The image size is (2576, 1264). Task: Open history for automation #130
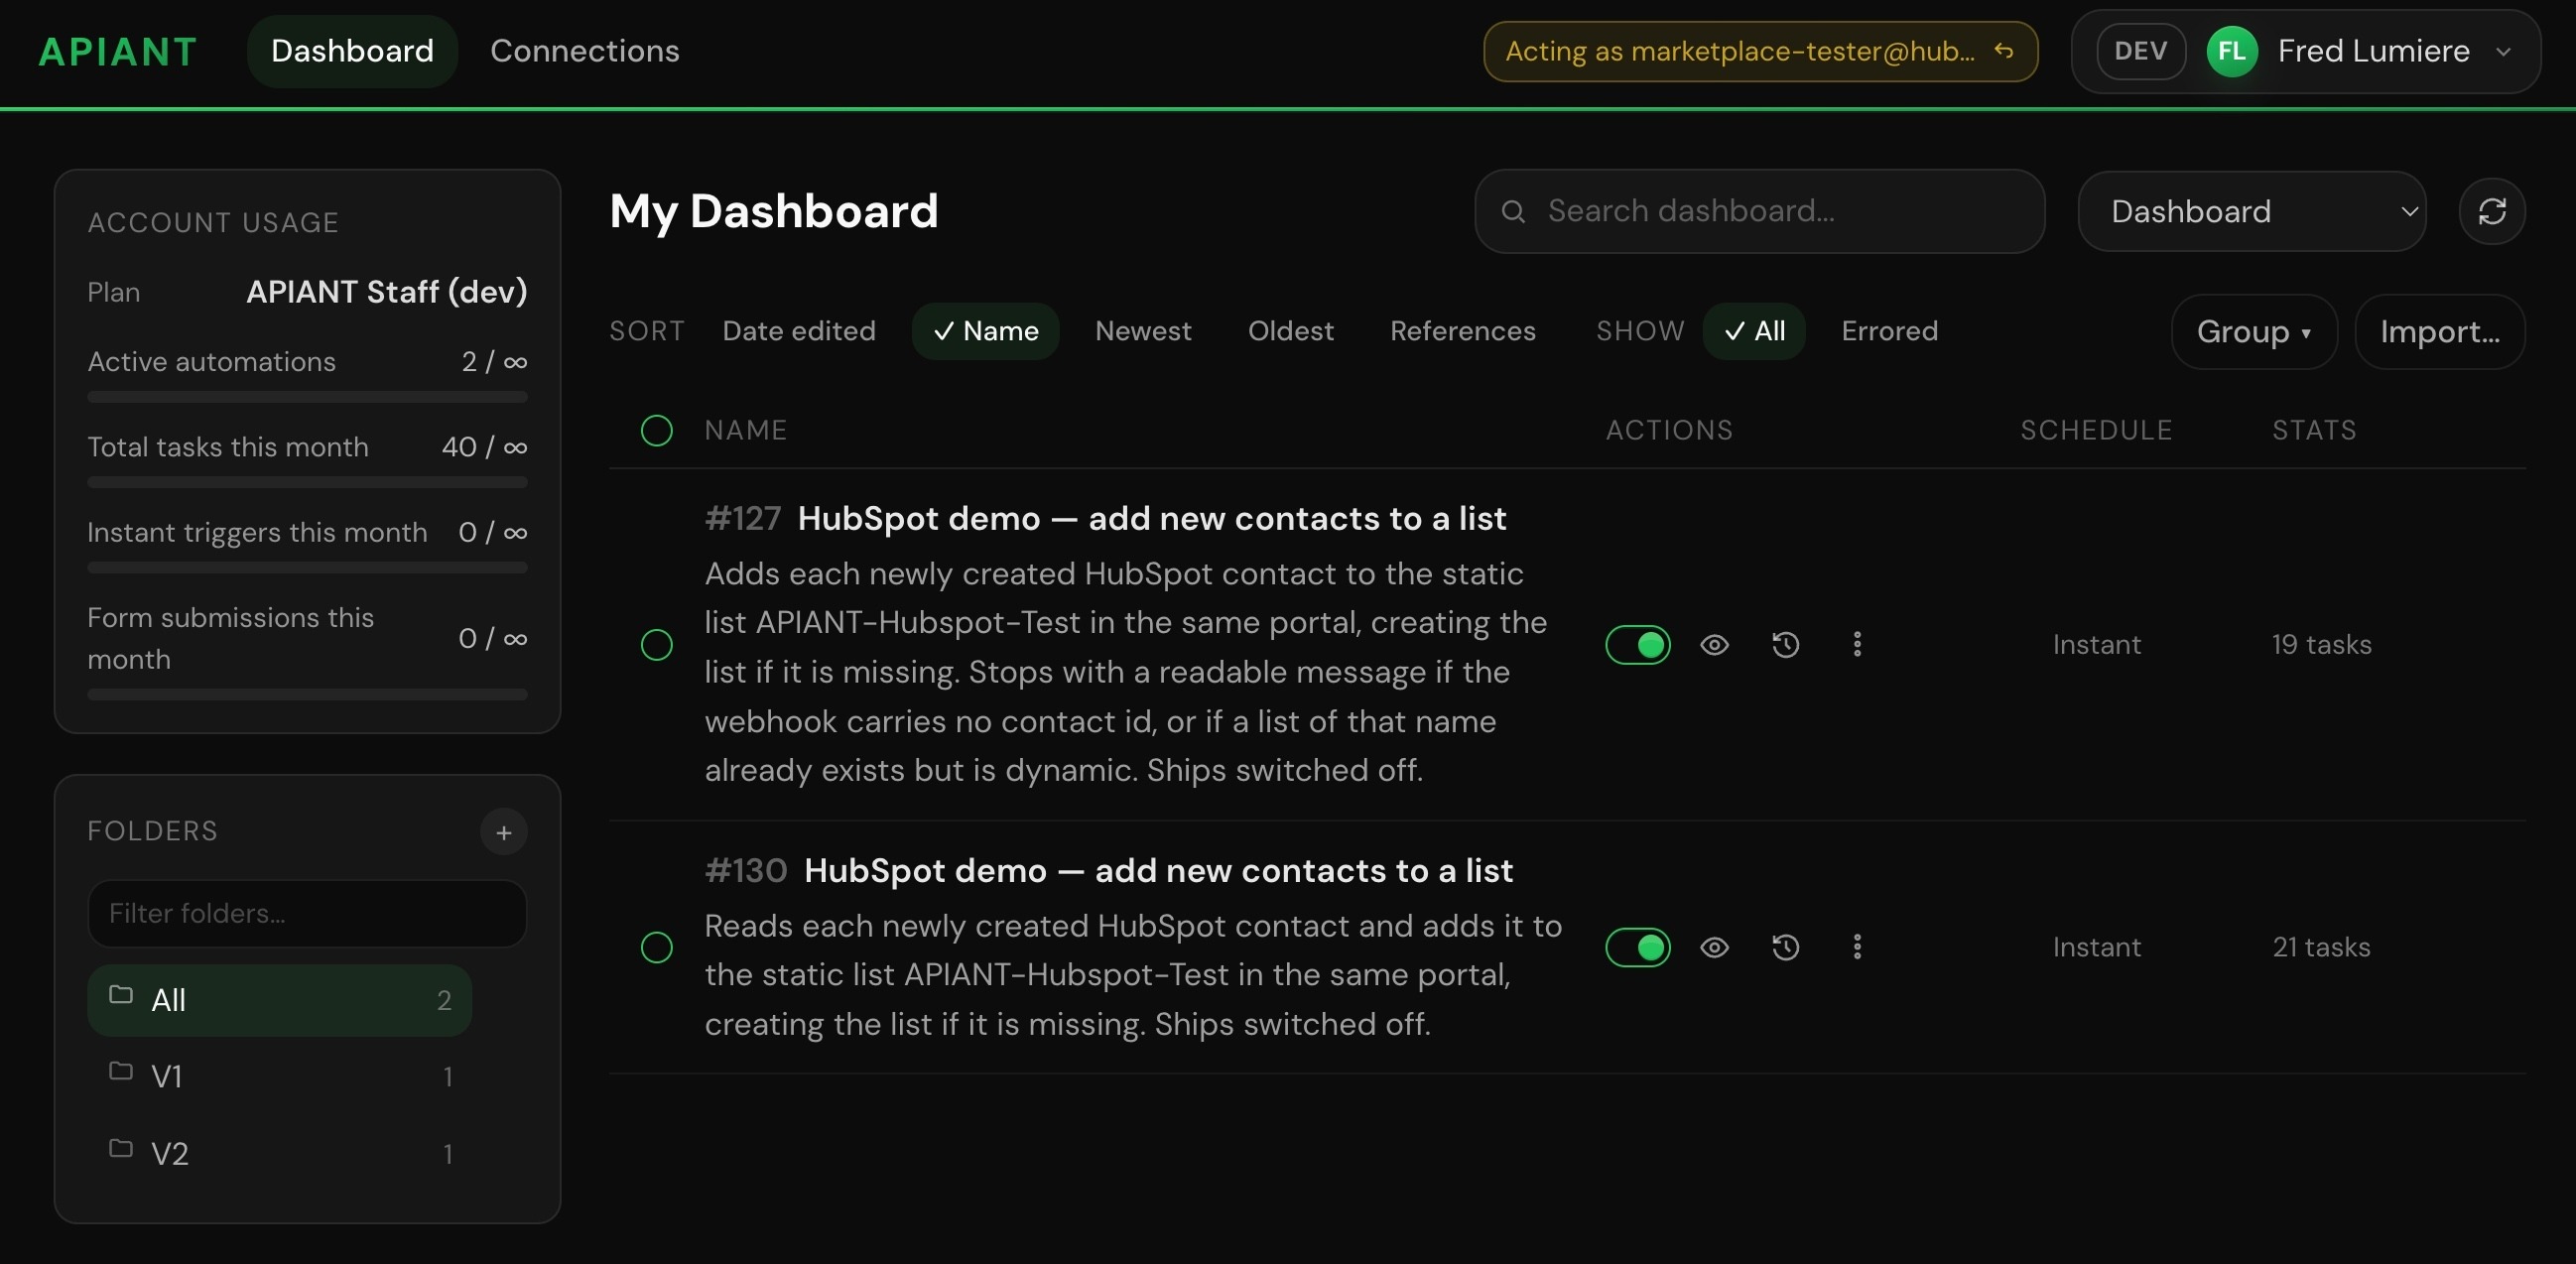(x=1786, y=947)
